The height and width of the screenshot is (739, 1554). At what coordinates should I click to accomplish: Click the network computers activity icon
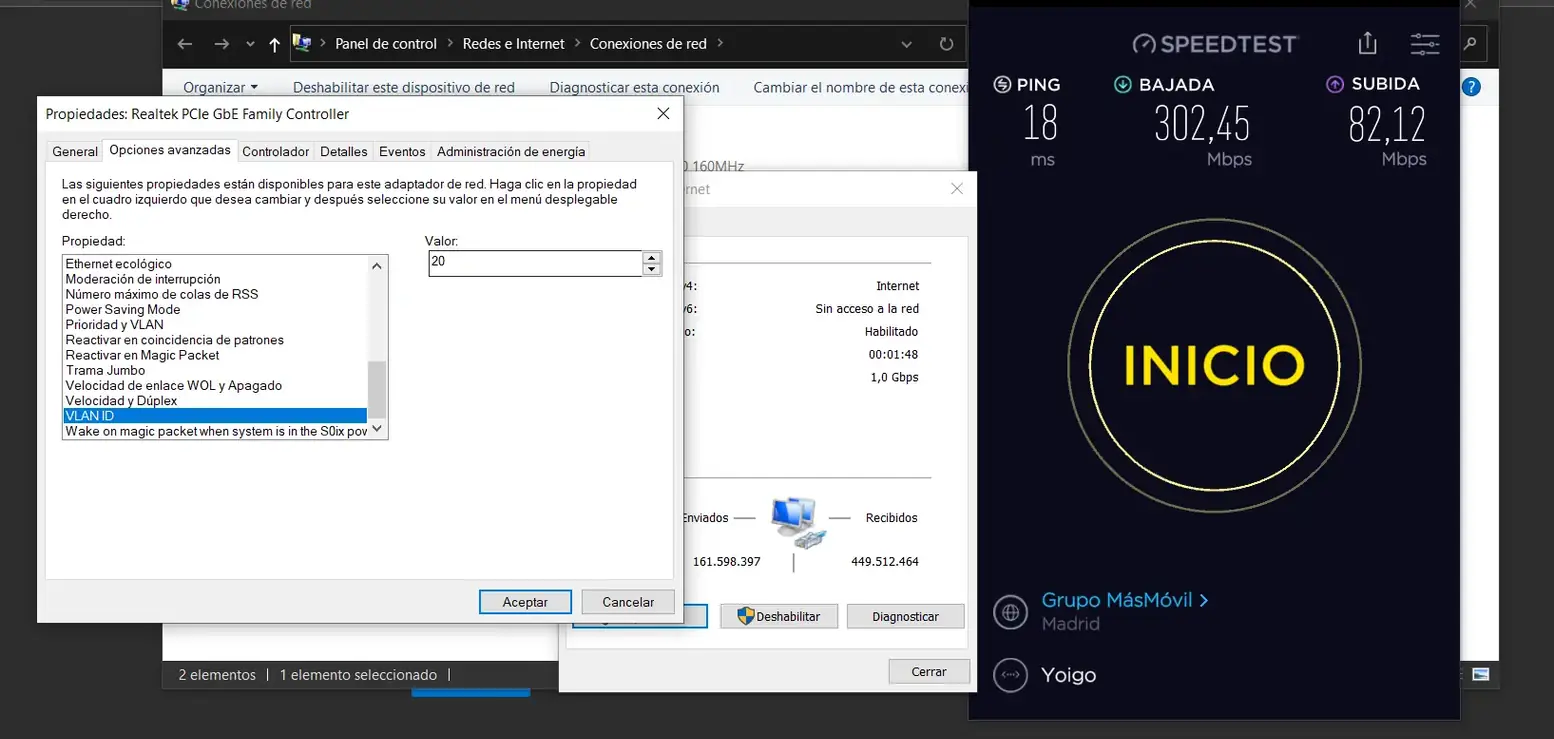pyautogui.click(x=797, y=522)
